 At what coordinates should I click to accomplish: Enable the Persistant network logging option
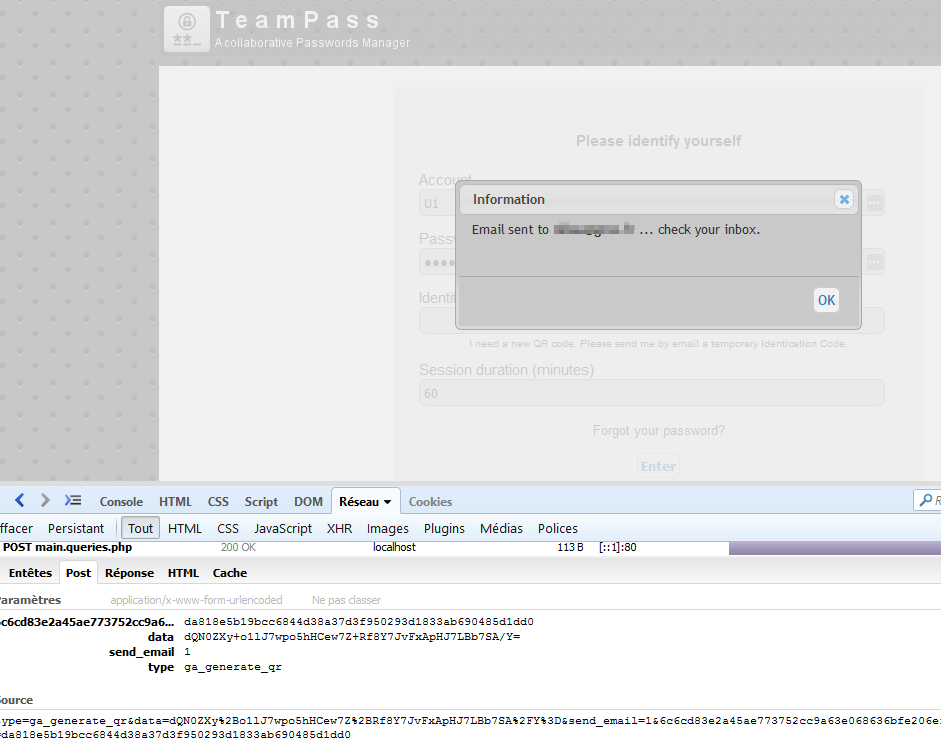point(75,527)
